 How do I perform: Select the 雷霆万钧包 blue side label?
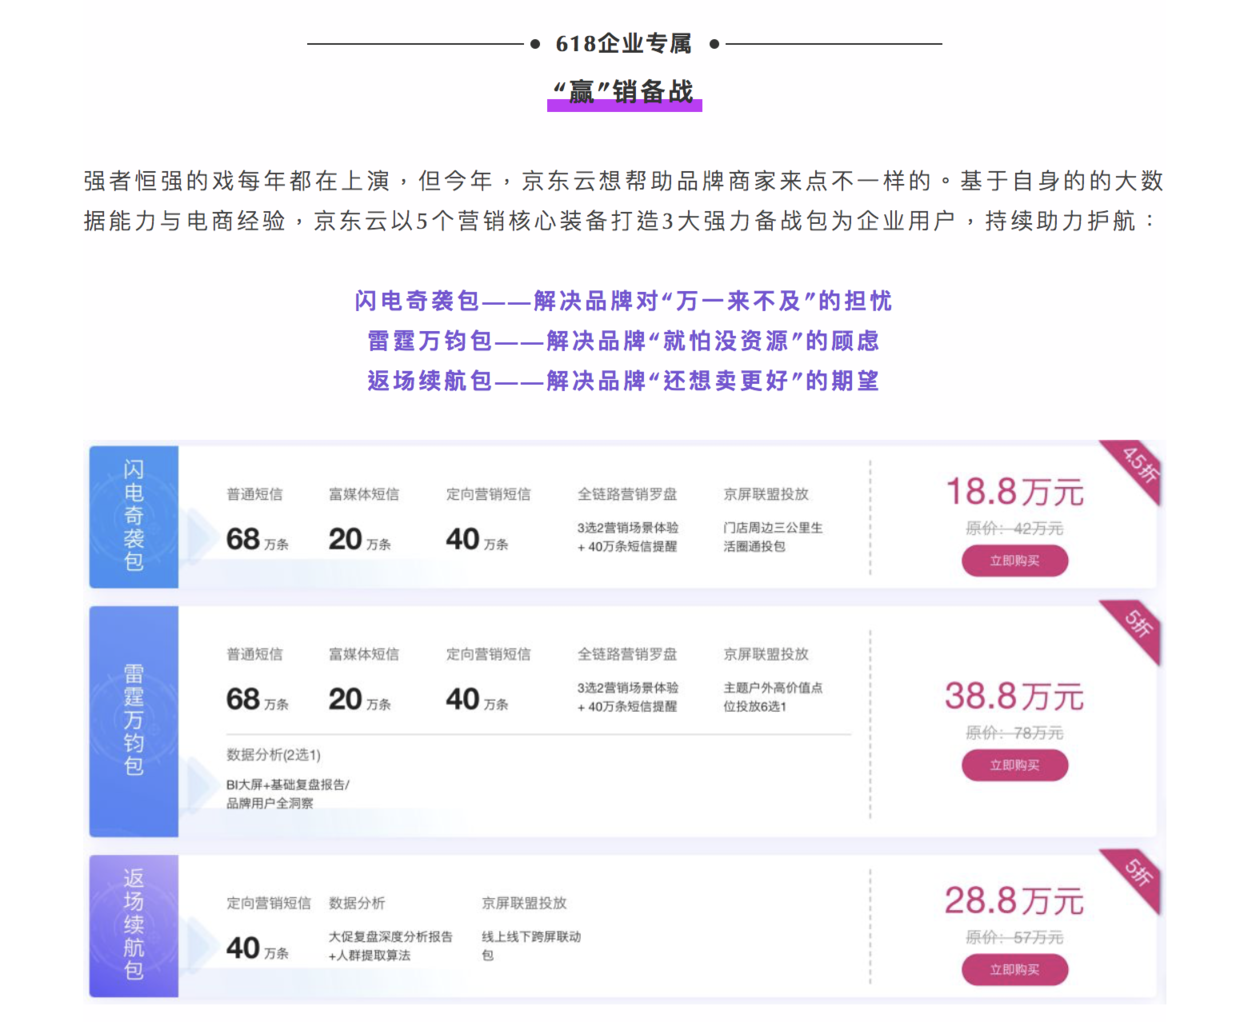coord(134,721)
